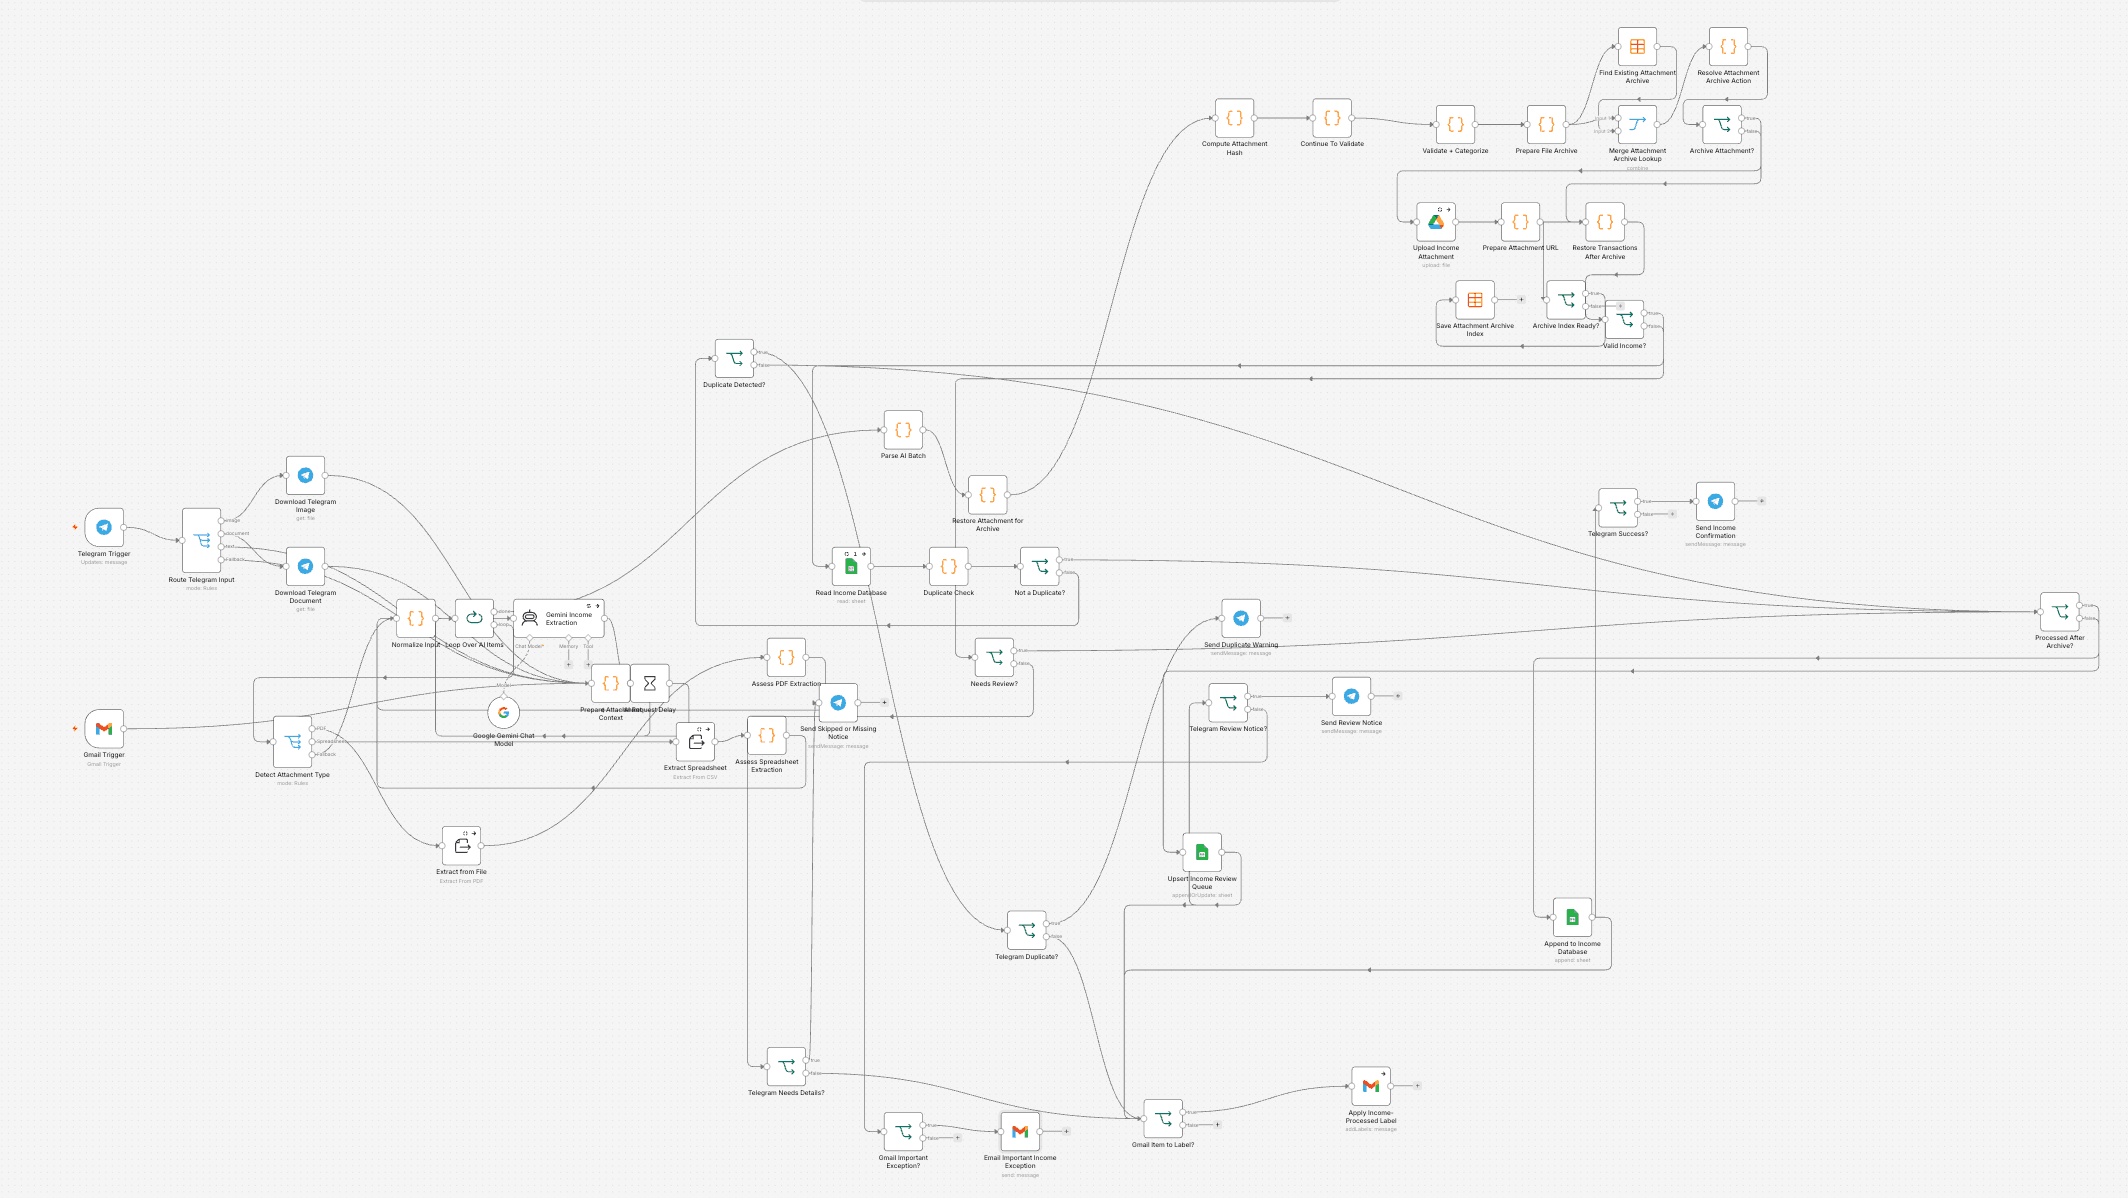Add node after Send Review Notice output
The height and width of the screenshot is (1198, 2128).
(1398, 696)
